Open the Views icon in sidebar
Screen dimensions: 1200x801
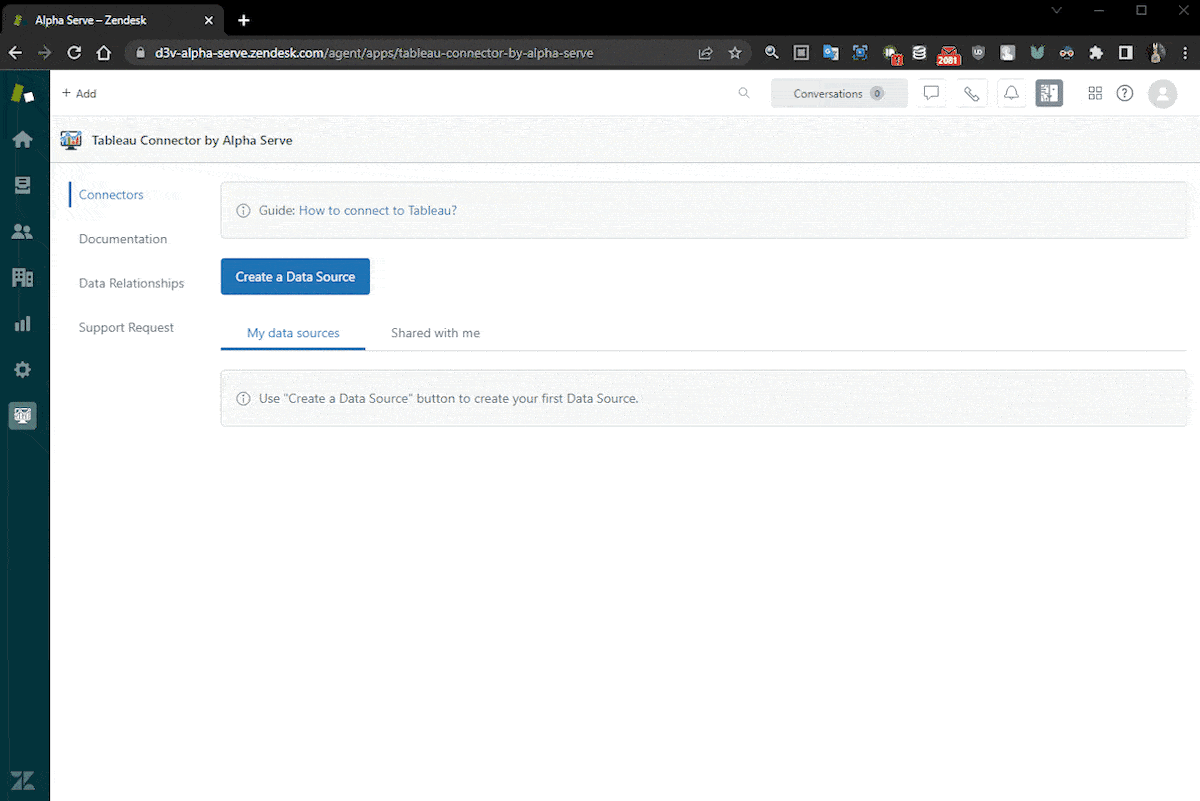click(x=22, y=185)
